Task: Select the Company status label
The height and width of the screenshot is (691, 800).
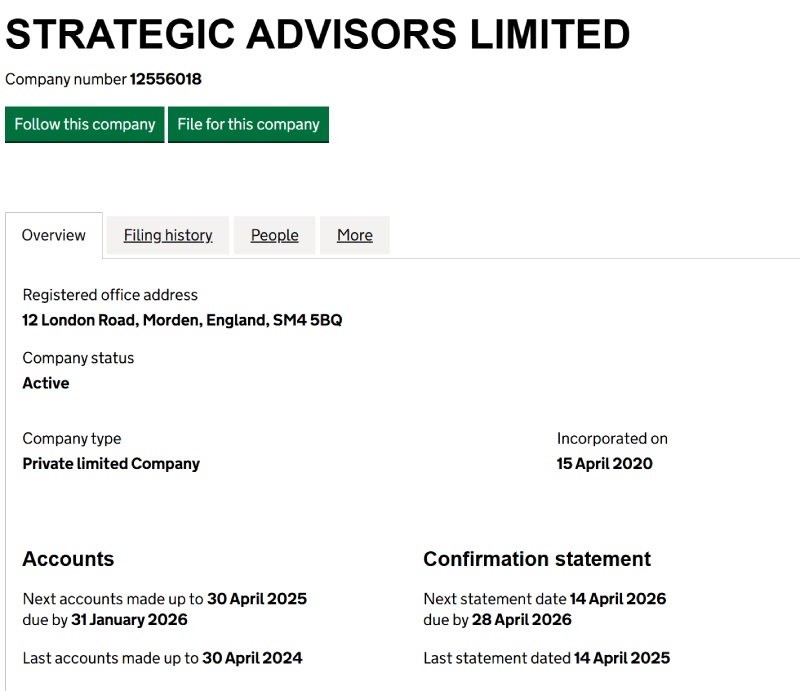Action: [x=78, y=357]
